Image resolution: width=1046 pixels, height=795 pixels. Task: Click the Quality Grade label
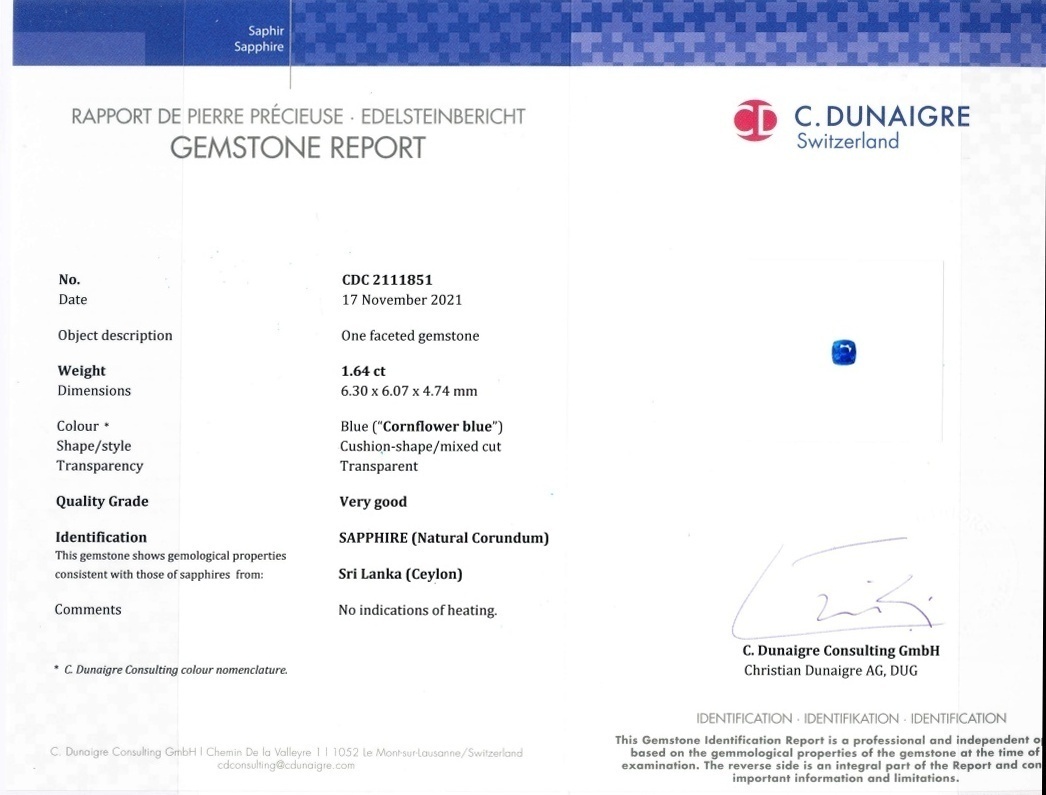[x=102, y=502]
